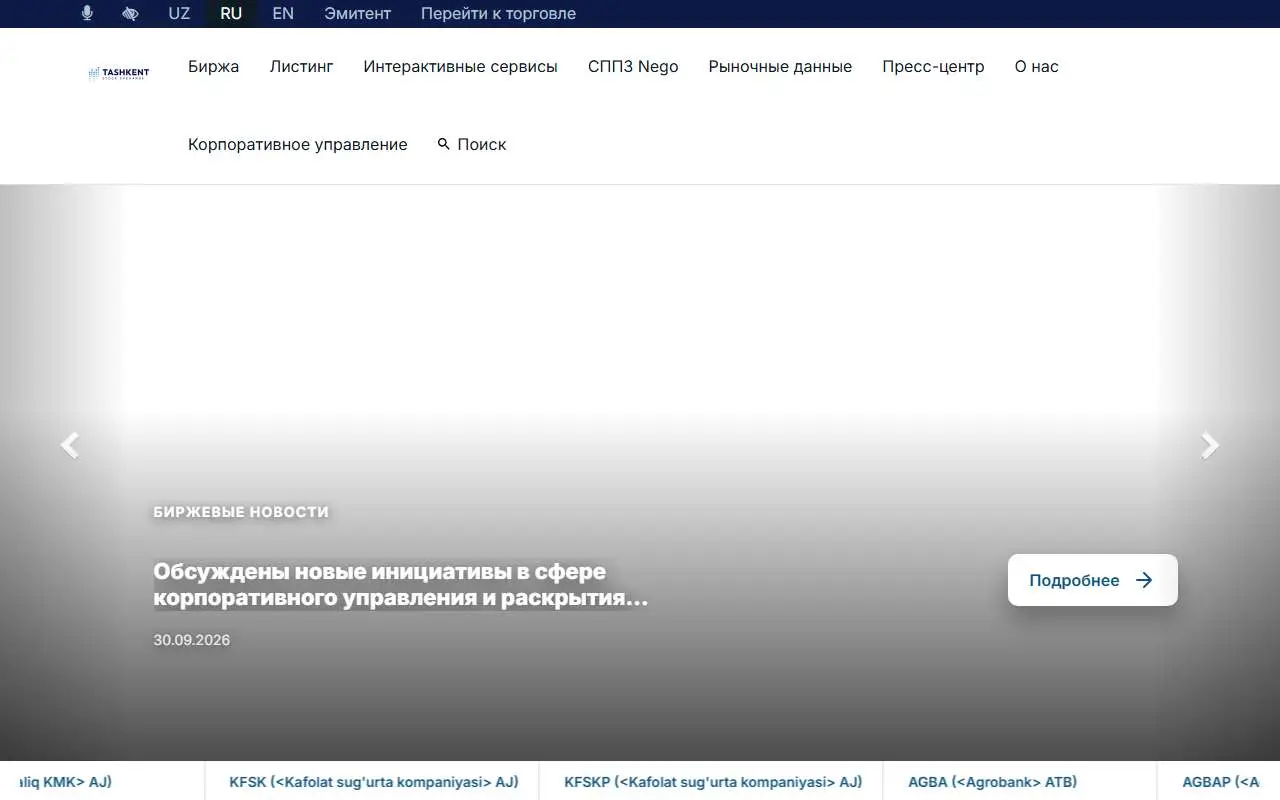Open the Пресс-центр menu

tap(933, 67)
